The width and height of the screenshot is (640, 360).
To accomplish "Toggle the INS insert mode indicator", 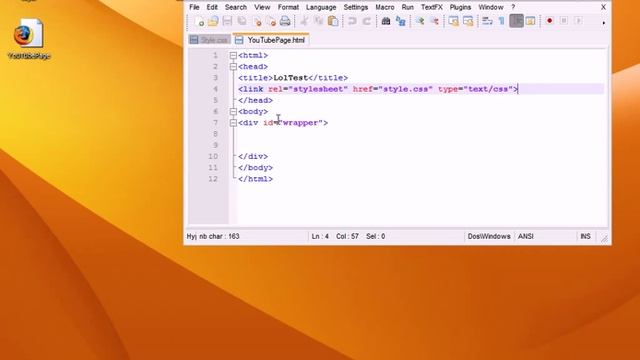I will click(x=585, y=236).
